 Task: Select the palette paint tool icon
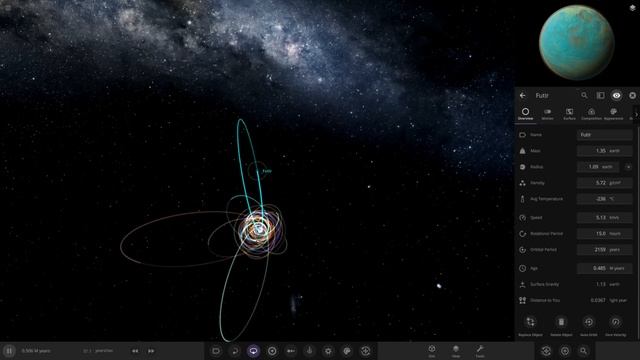tap(347, 351)
